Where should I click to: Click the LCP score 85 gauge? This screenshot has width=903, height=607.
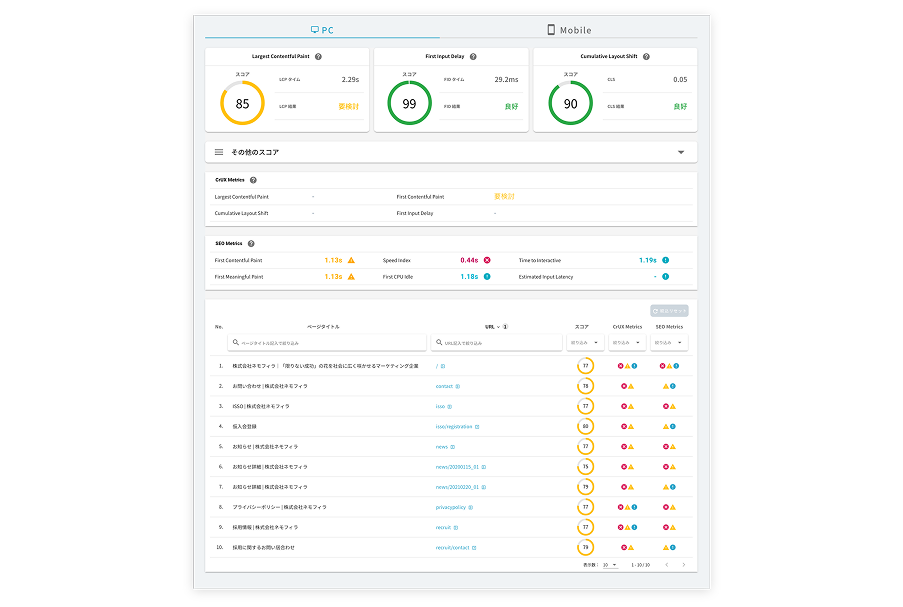coord(242,104)
